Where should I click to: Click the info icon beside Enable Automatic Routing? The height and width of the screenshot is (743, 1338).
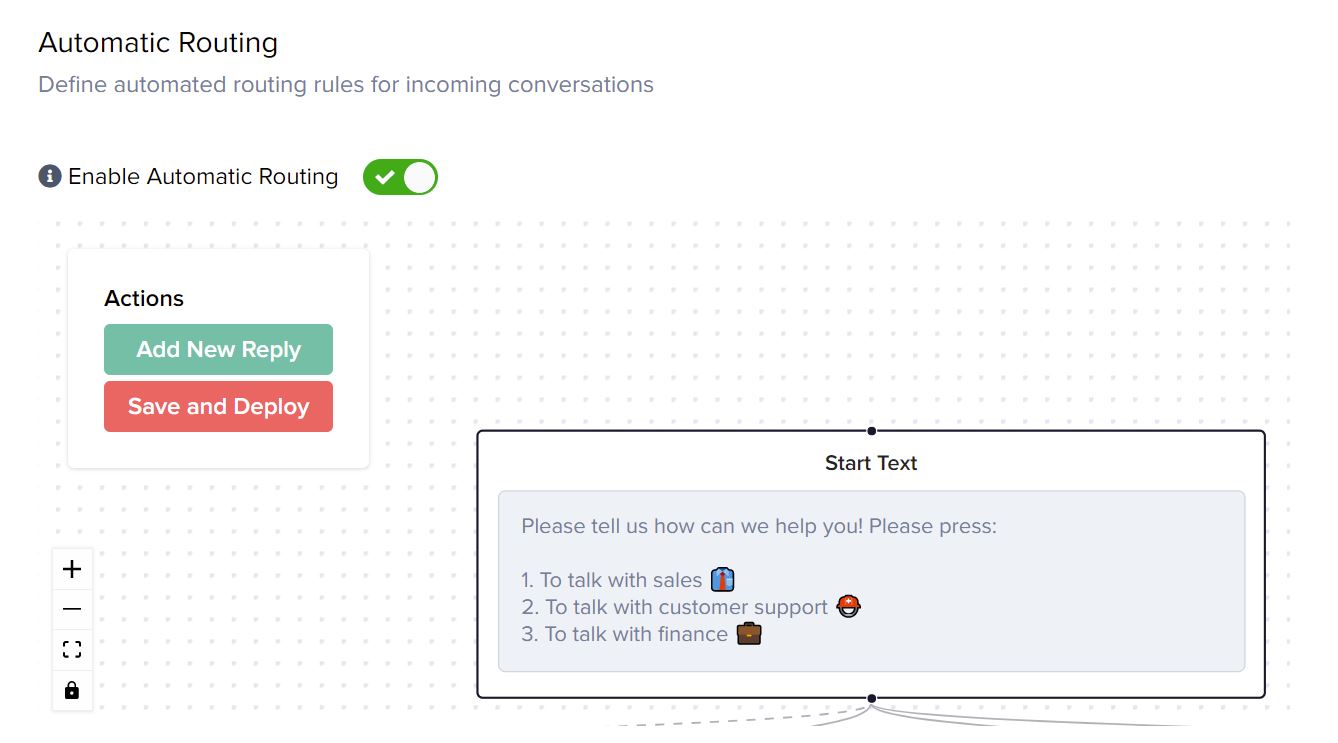click(50, 177)
